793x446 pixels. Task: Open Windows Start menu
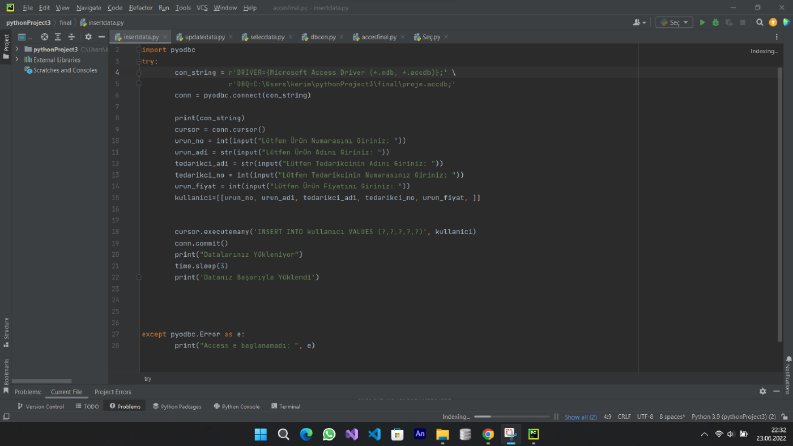tap(260, 434)
